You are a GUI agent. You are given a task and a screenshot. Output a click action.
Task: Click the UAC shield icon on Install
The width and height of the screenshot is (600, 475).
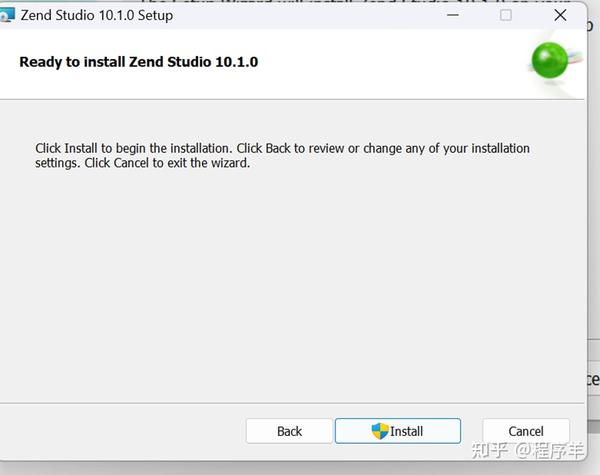380,431
